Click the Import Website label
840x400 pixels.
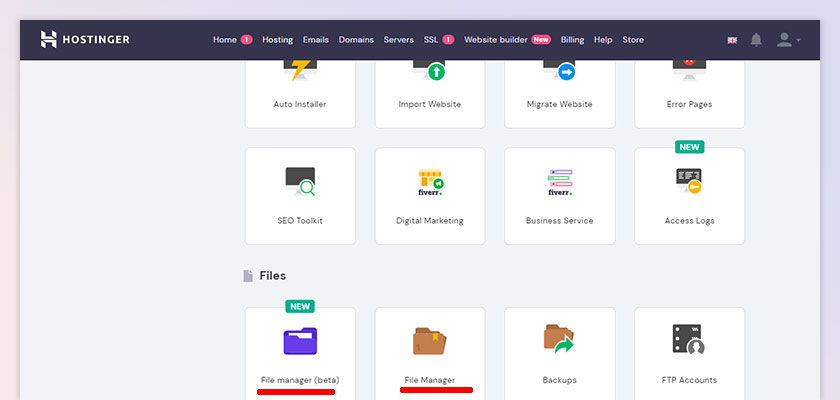pos(430,104)
